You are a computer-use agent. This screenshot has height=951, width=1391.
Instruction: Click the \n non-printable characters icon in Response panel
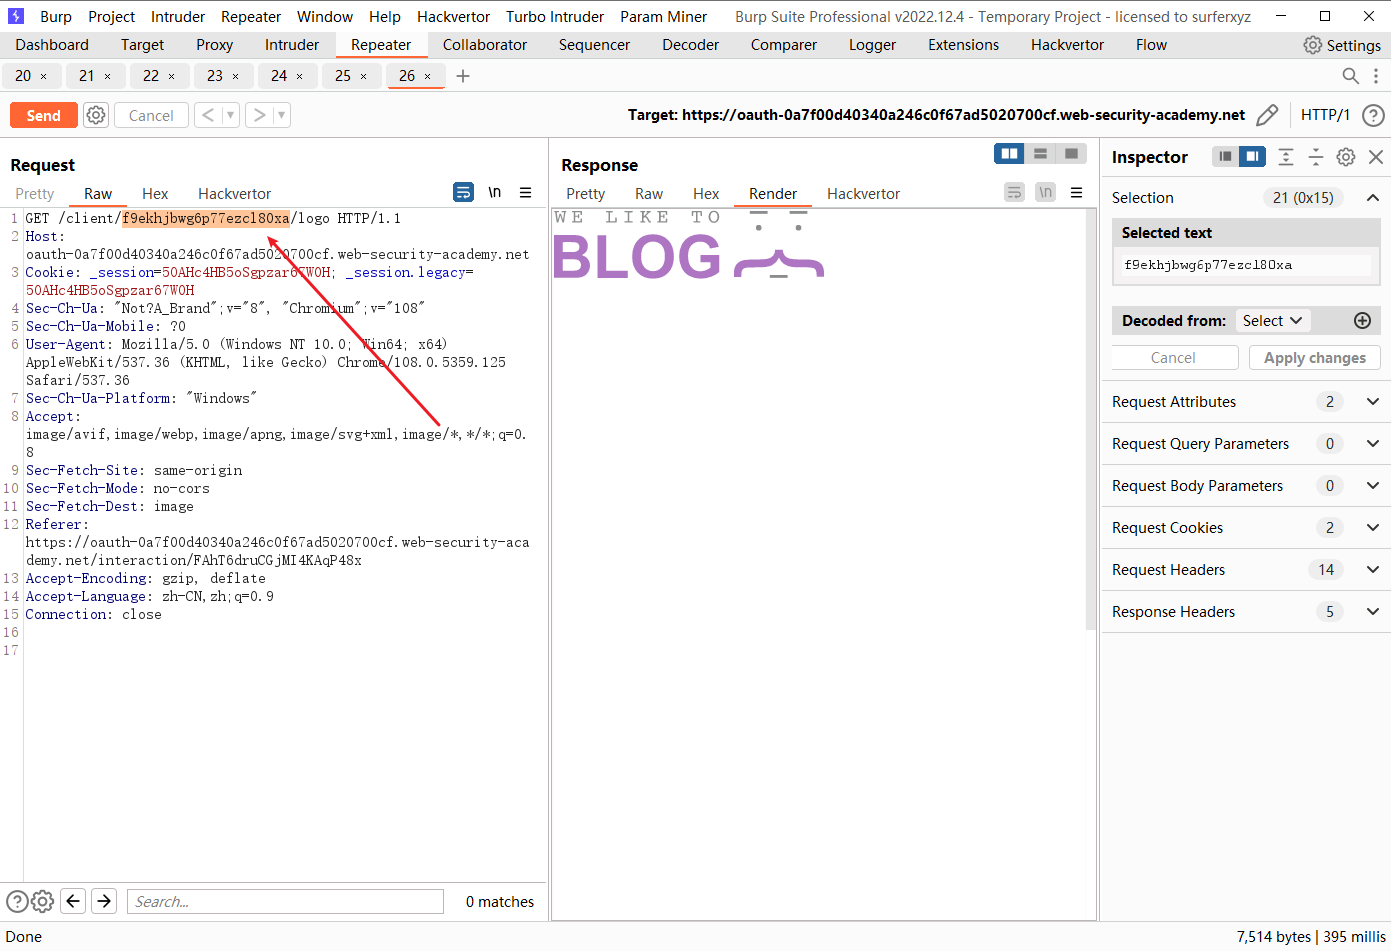(x=1045, y=191)
